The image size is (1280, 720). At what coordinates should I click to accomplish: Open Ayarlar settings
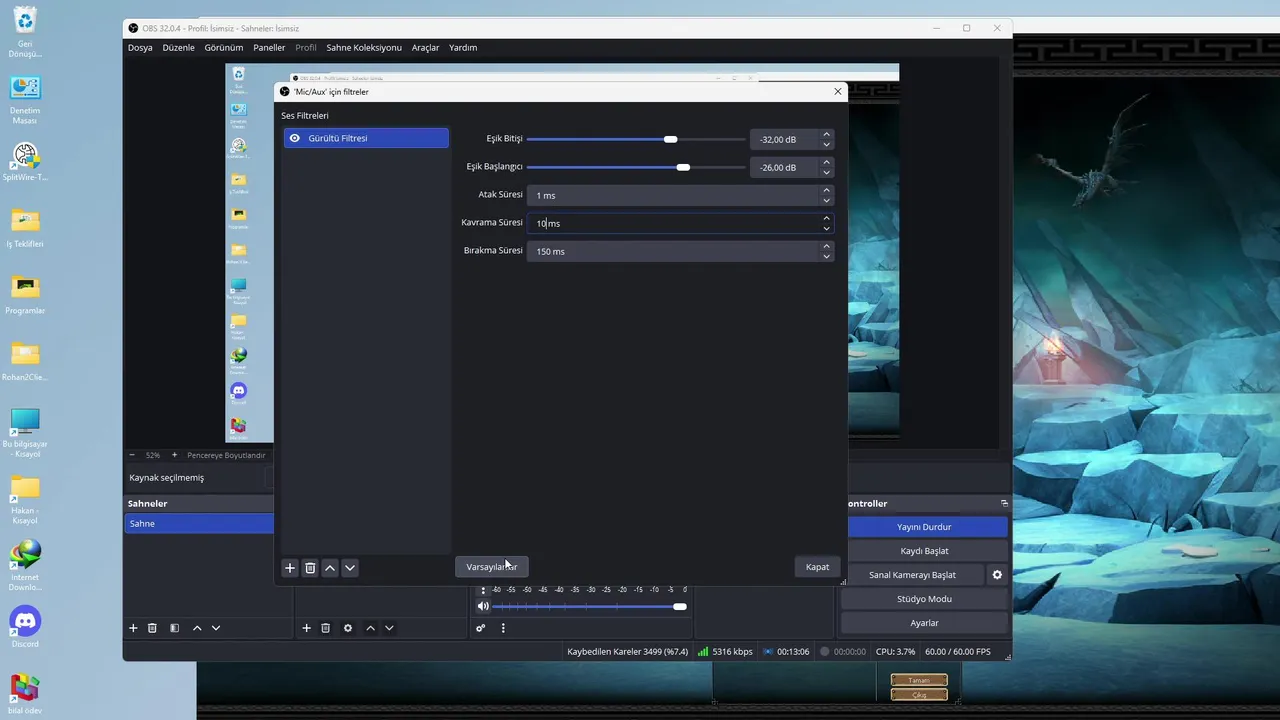tap(924, 623)
